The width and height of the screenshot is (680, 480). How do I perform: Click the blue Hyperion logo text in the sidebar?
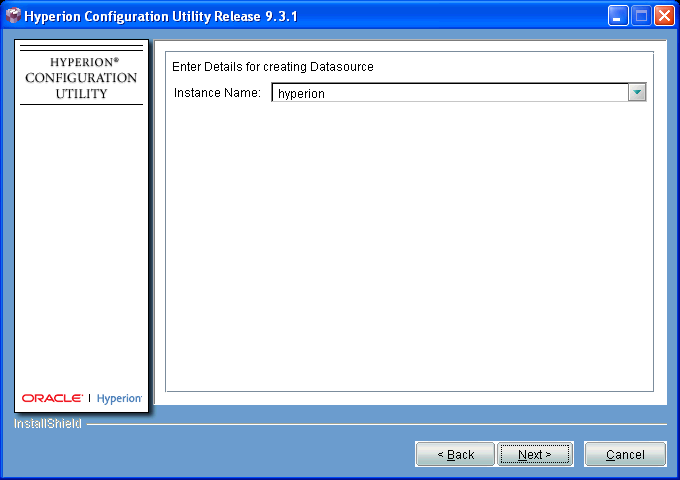(119, 398)
